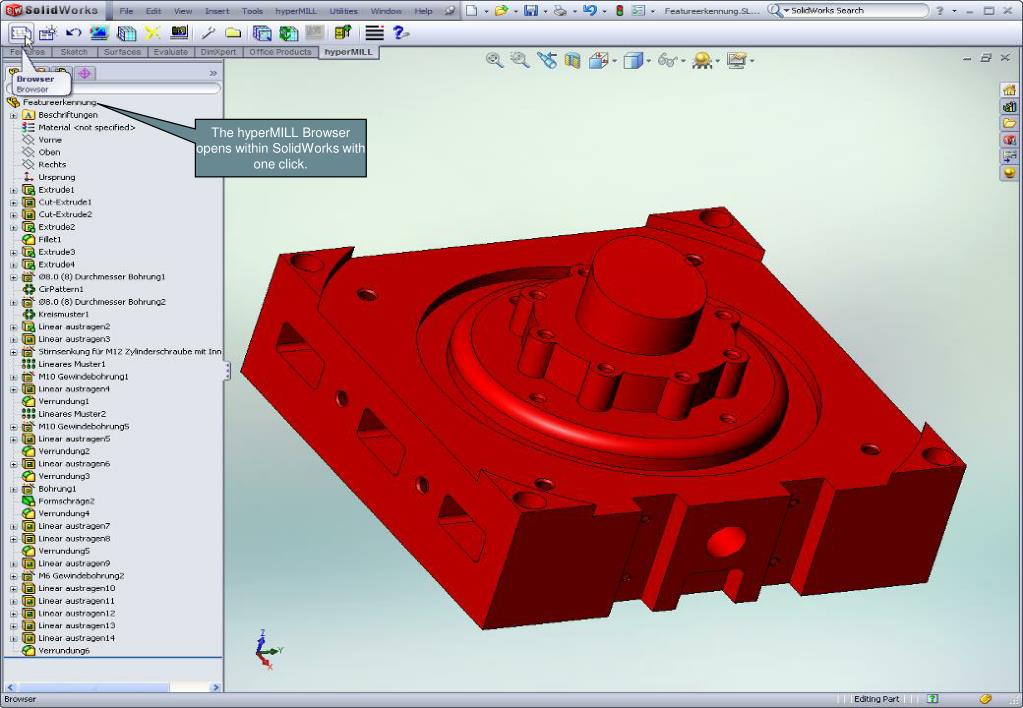Click the green cube hyperMILL toolbar icon
This screenshot has width=1023, height=708.
coord(288,32)
